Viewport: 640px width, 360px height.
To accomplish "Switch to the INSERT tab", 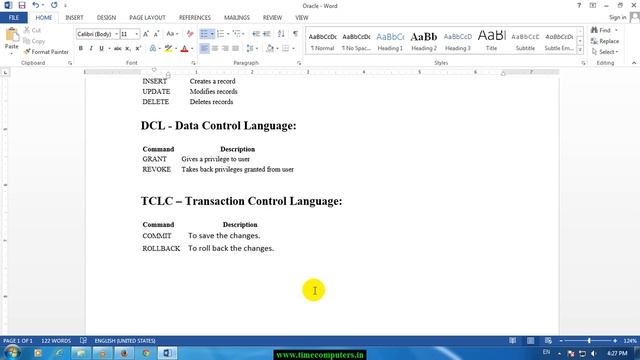I will pyautogui.click(x=74, y=18).
